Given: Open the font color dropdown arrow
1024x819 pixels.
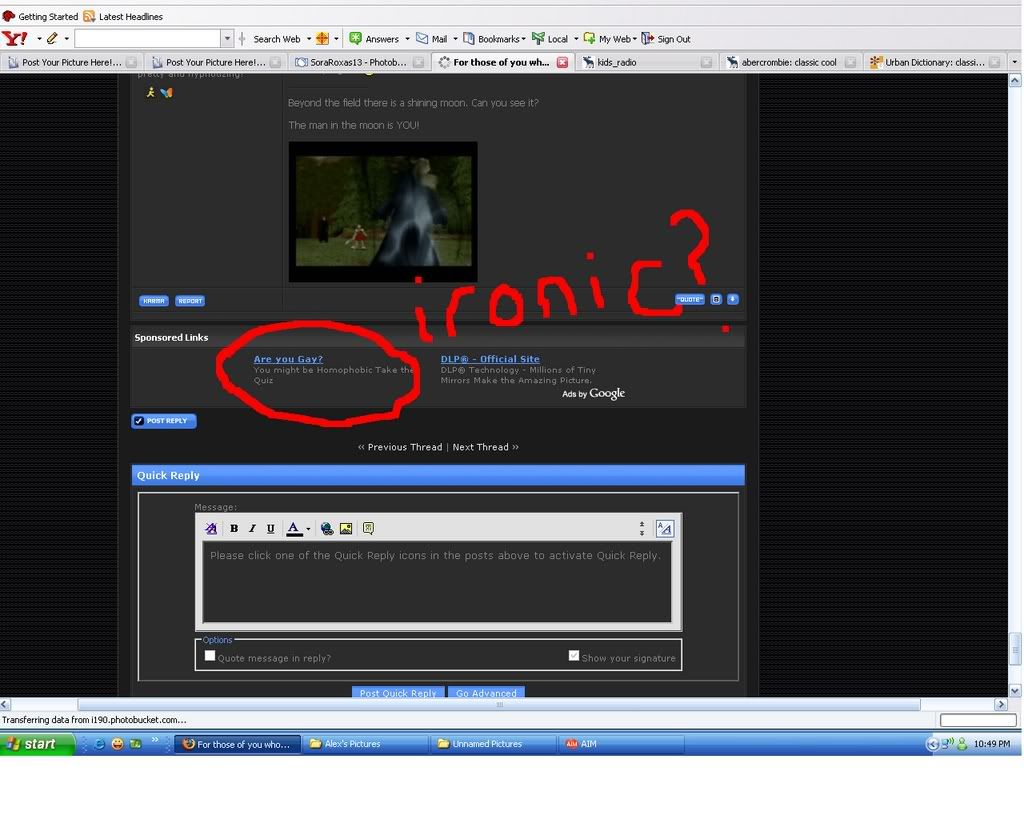Looking at the screenshot, I should (x=308, y=528).
